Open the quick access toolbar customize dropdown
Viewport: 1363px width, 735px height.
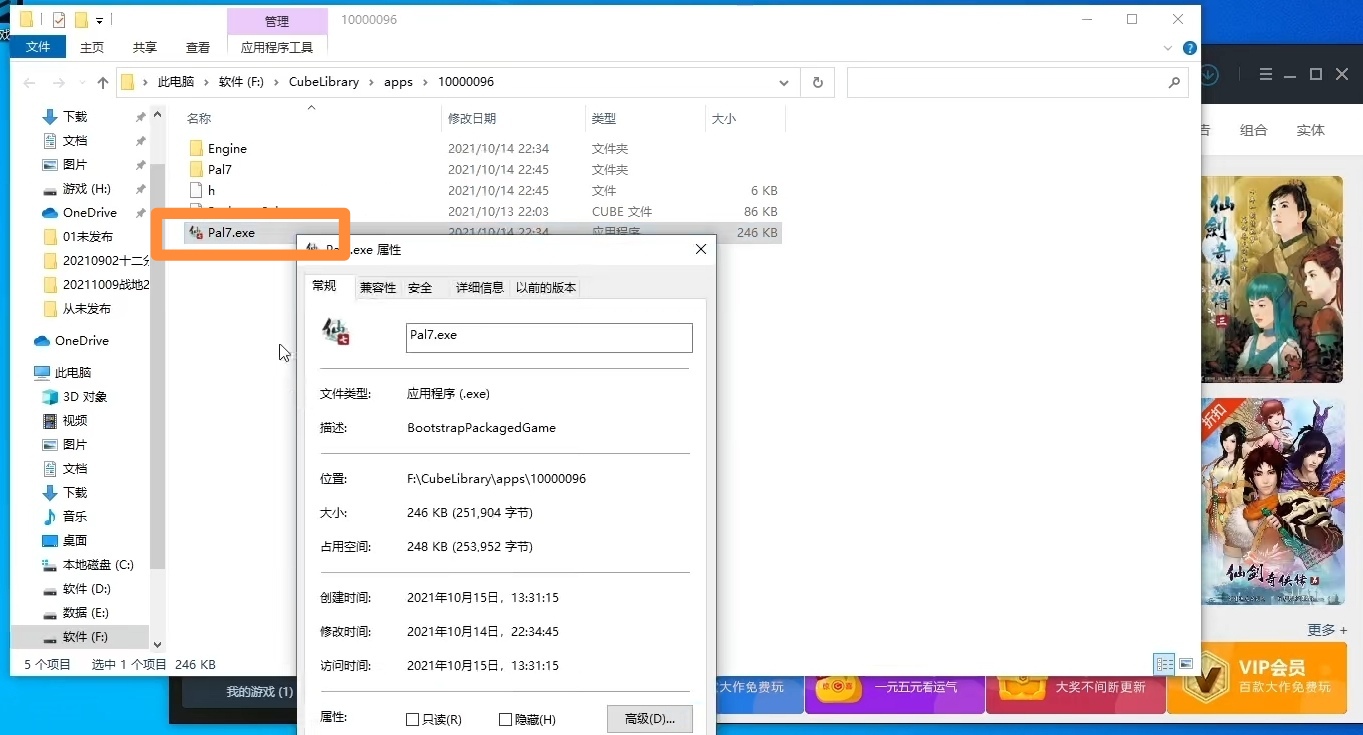pyautogui.click(x=99, y=20)
